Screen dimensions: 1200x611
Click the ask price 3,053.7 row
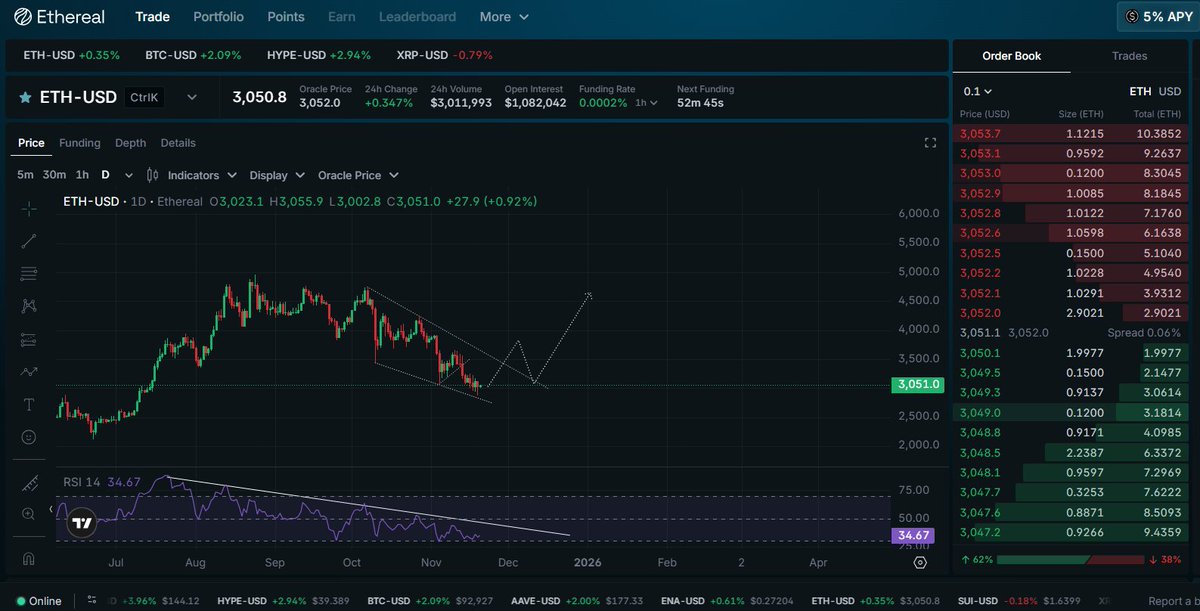point(1071,133)
